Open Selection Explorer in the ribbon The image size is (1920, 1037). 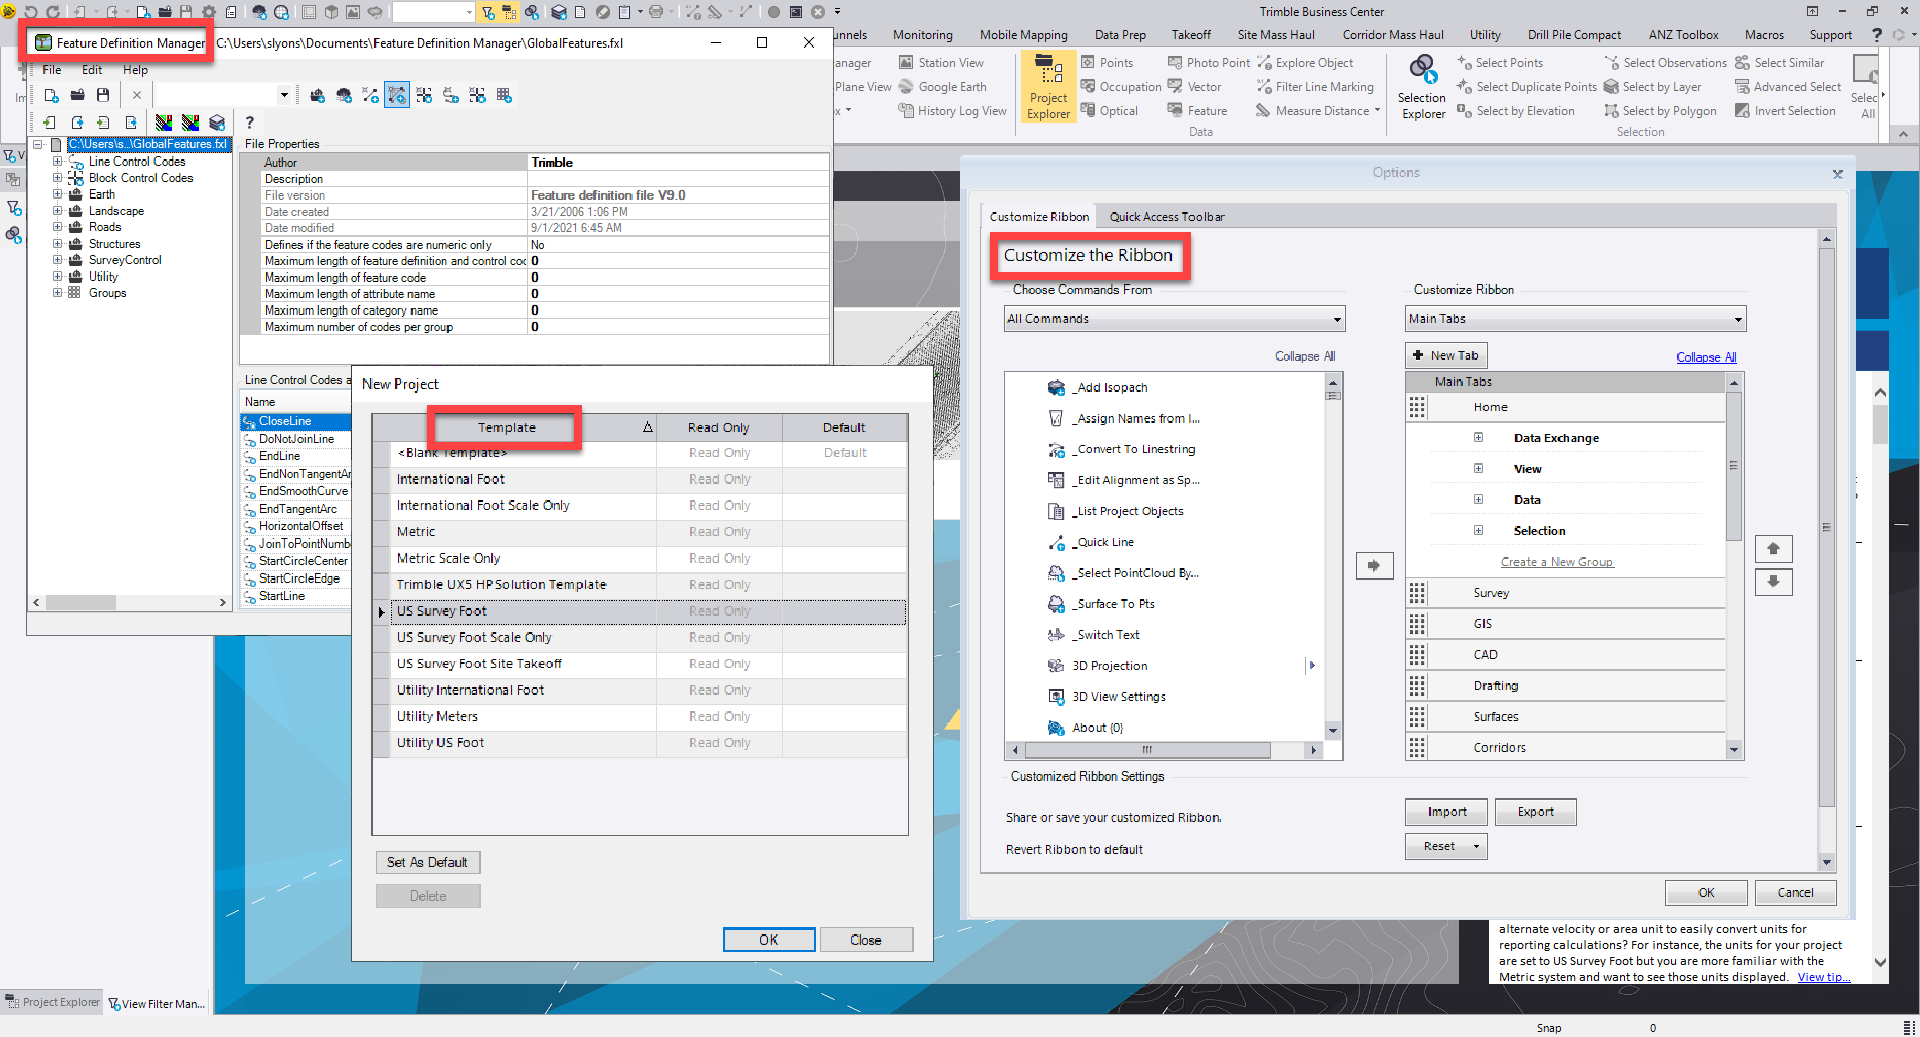(x=1422, y=87)
